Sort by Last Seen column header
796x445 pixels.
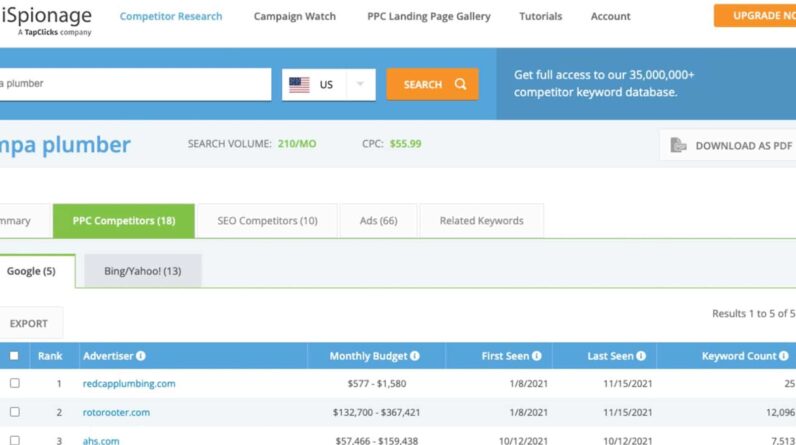pos(611,356)
